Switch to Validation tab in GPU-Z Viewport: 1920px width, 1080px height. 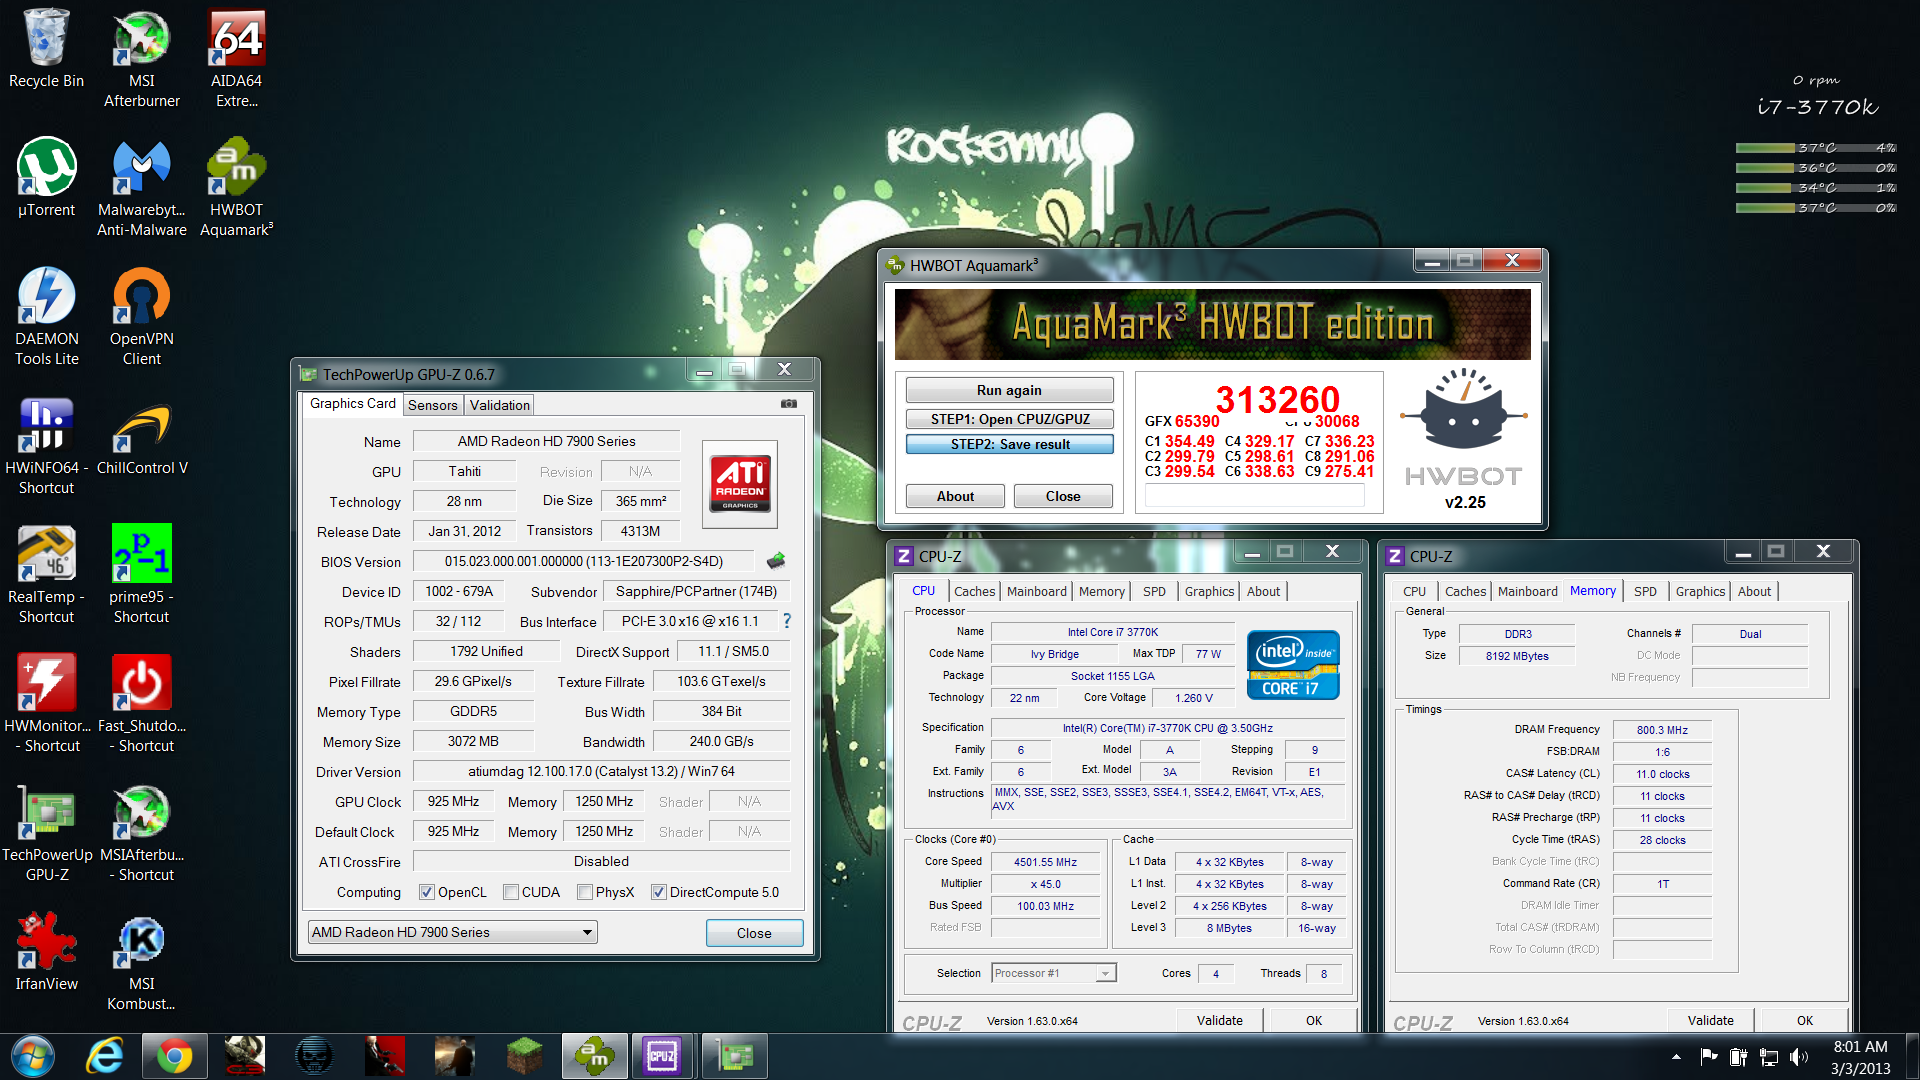tap(500, 405)
